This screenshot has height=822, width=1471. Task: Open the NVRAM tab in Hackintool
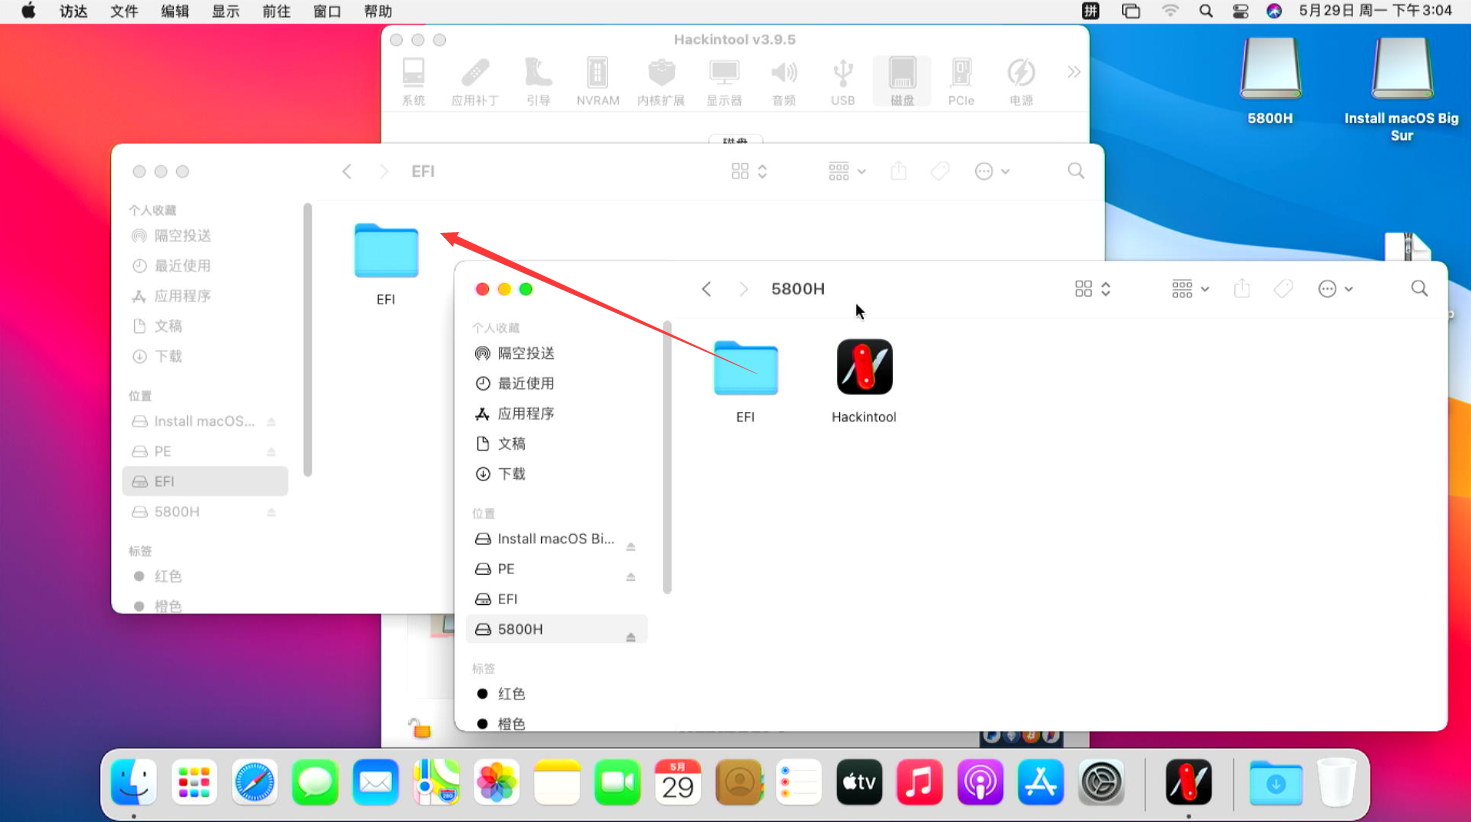pyautogui.click(x=598, y=81)
